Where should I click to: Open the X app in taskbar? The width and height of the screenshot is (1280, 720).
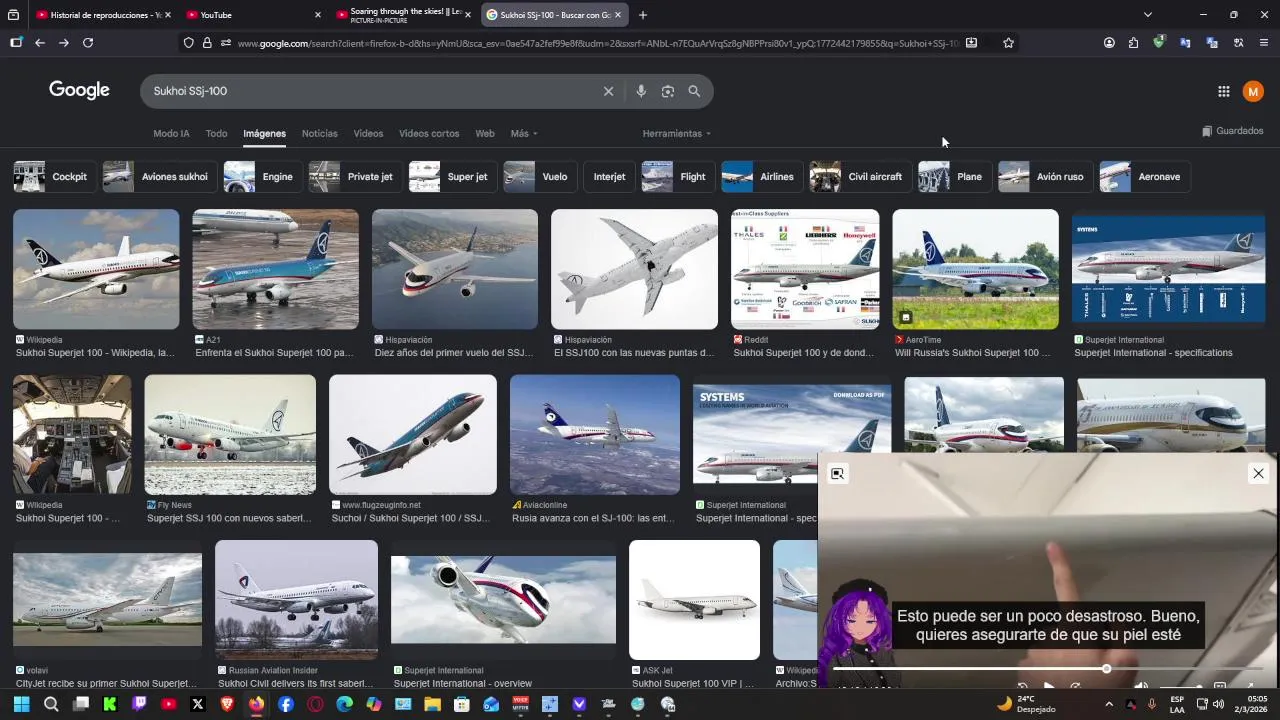[198, 704]
